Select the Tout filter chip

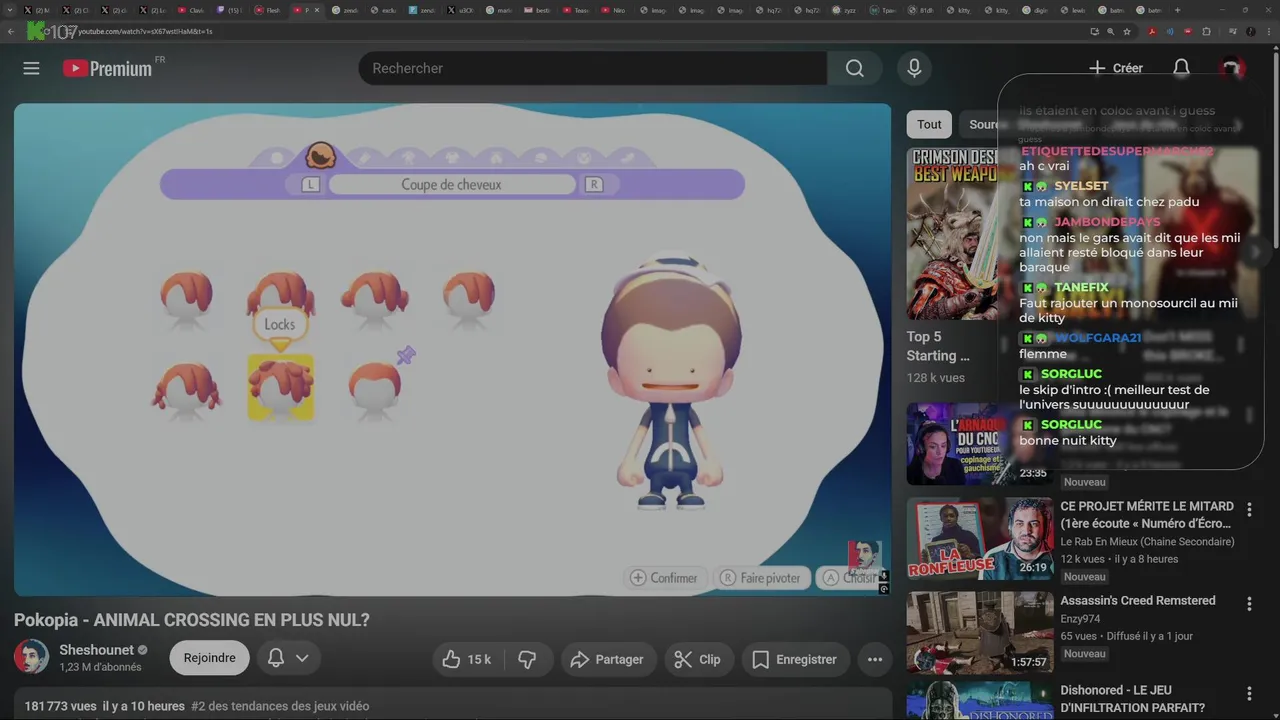pyautogui.click(x=929, y=124)
